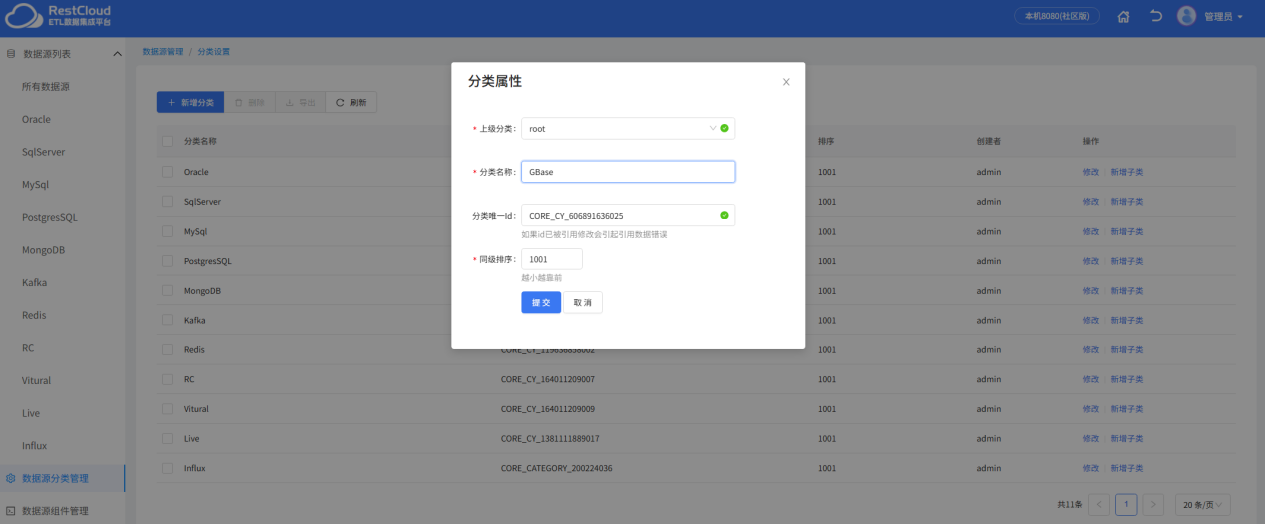
Task: Toggle the select-all header checkbox
Action: (x=168, y=141)
